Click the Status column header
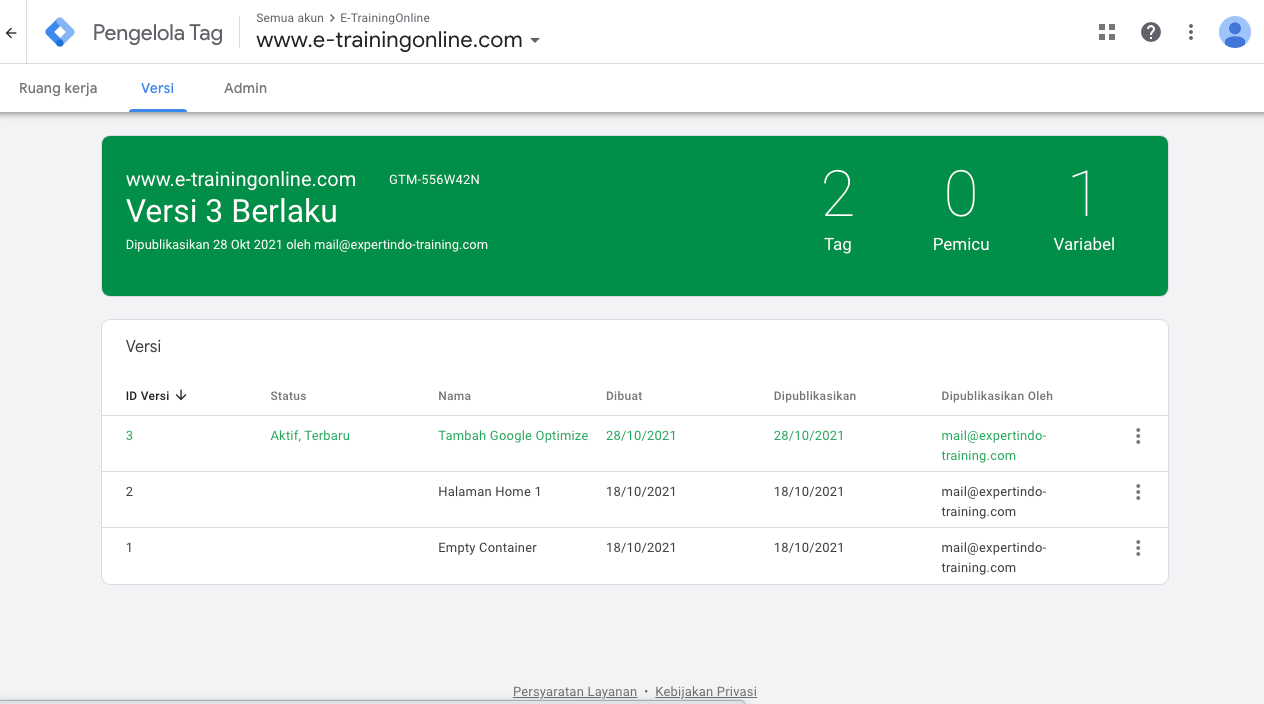 288,396
